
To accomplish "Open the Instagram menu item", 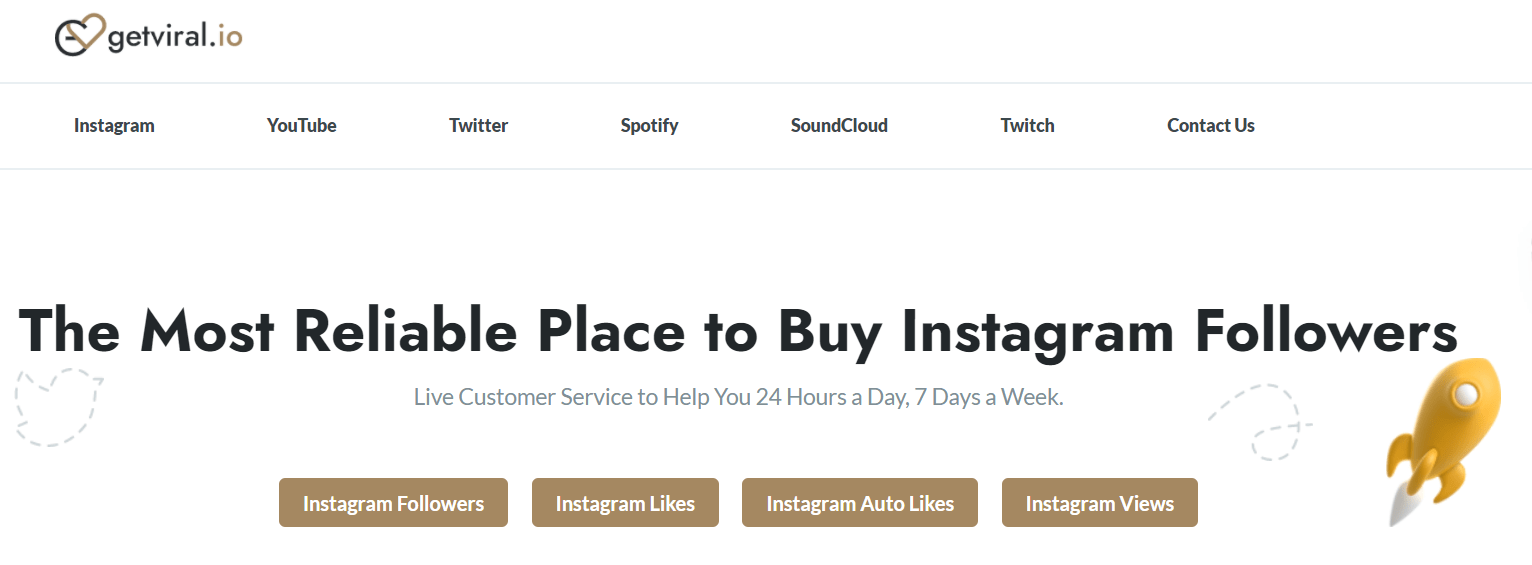I will 114,126.
